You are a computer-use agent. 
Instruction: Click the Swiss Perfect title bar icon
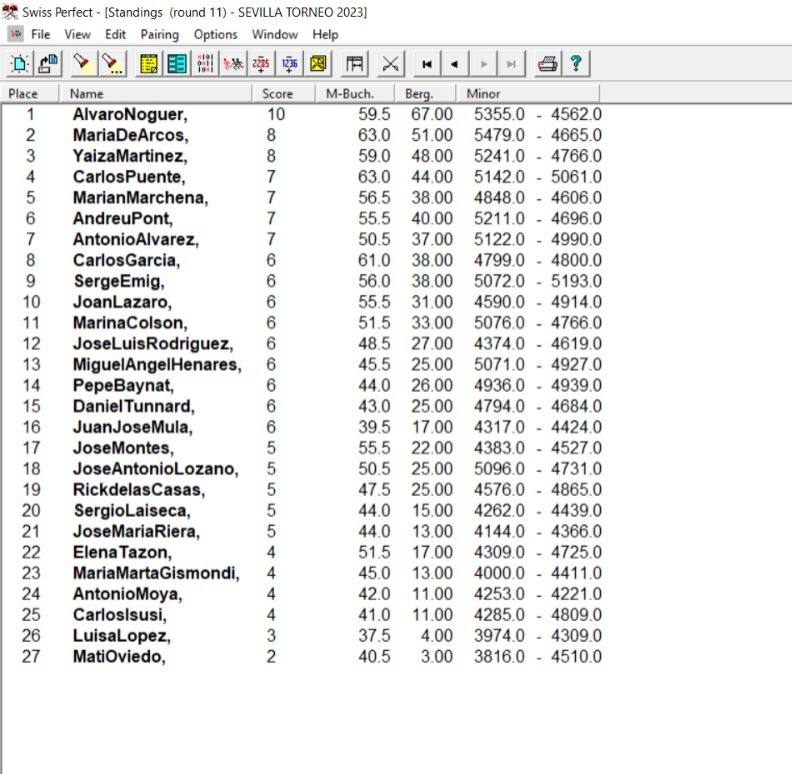pos(10,12)
